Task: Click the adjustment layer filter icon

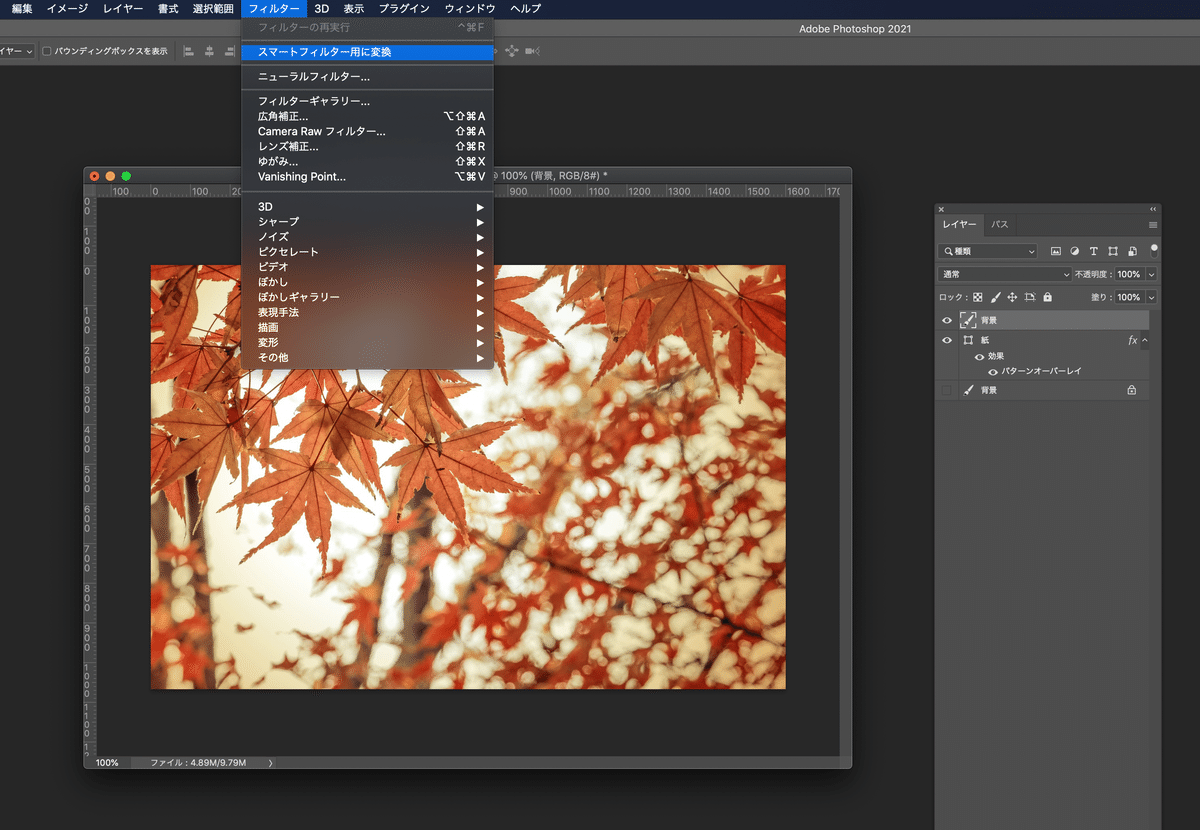Action: pos(1075,251)
